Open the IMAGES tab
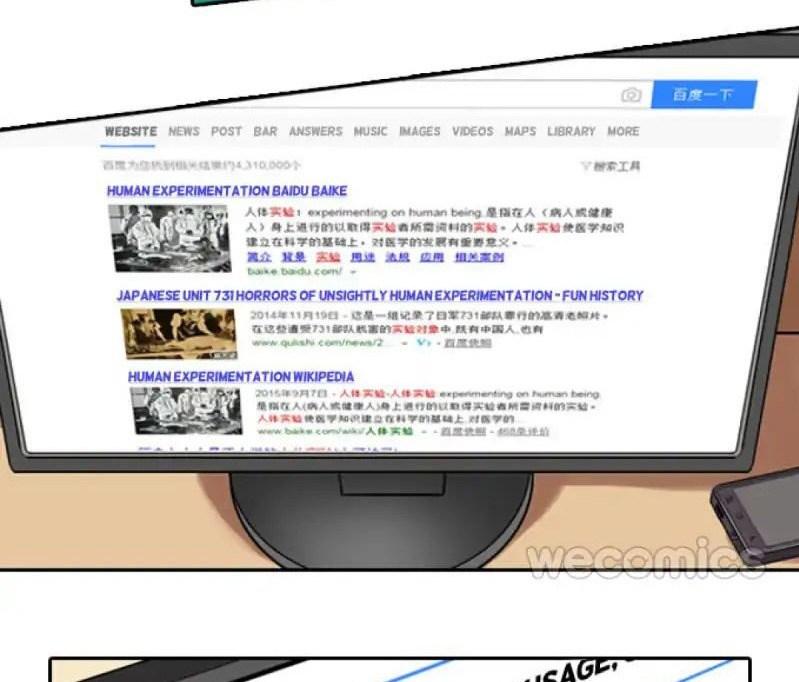 (419, 131)
